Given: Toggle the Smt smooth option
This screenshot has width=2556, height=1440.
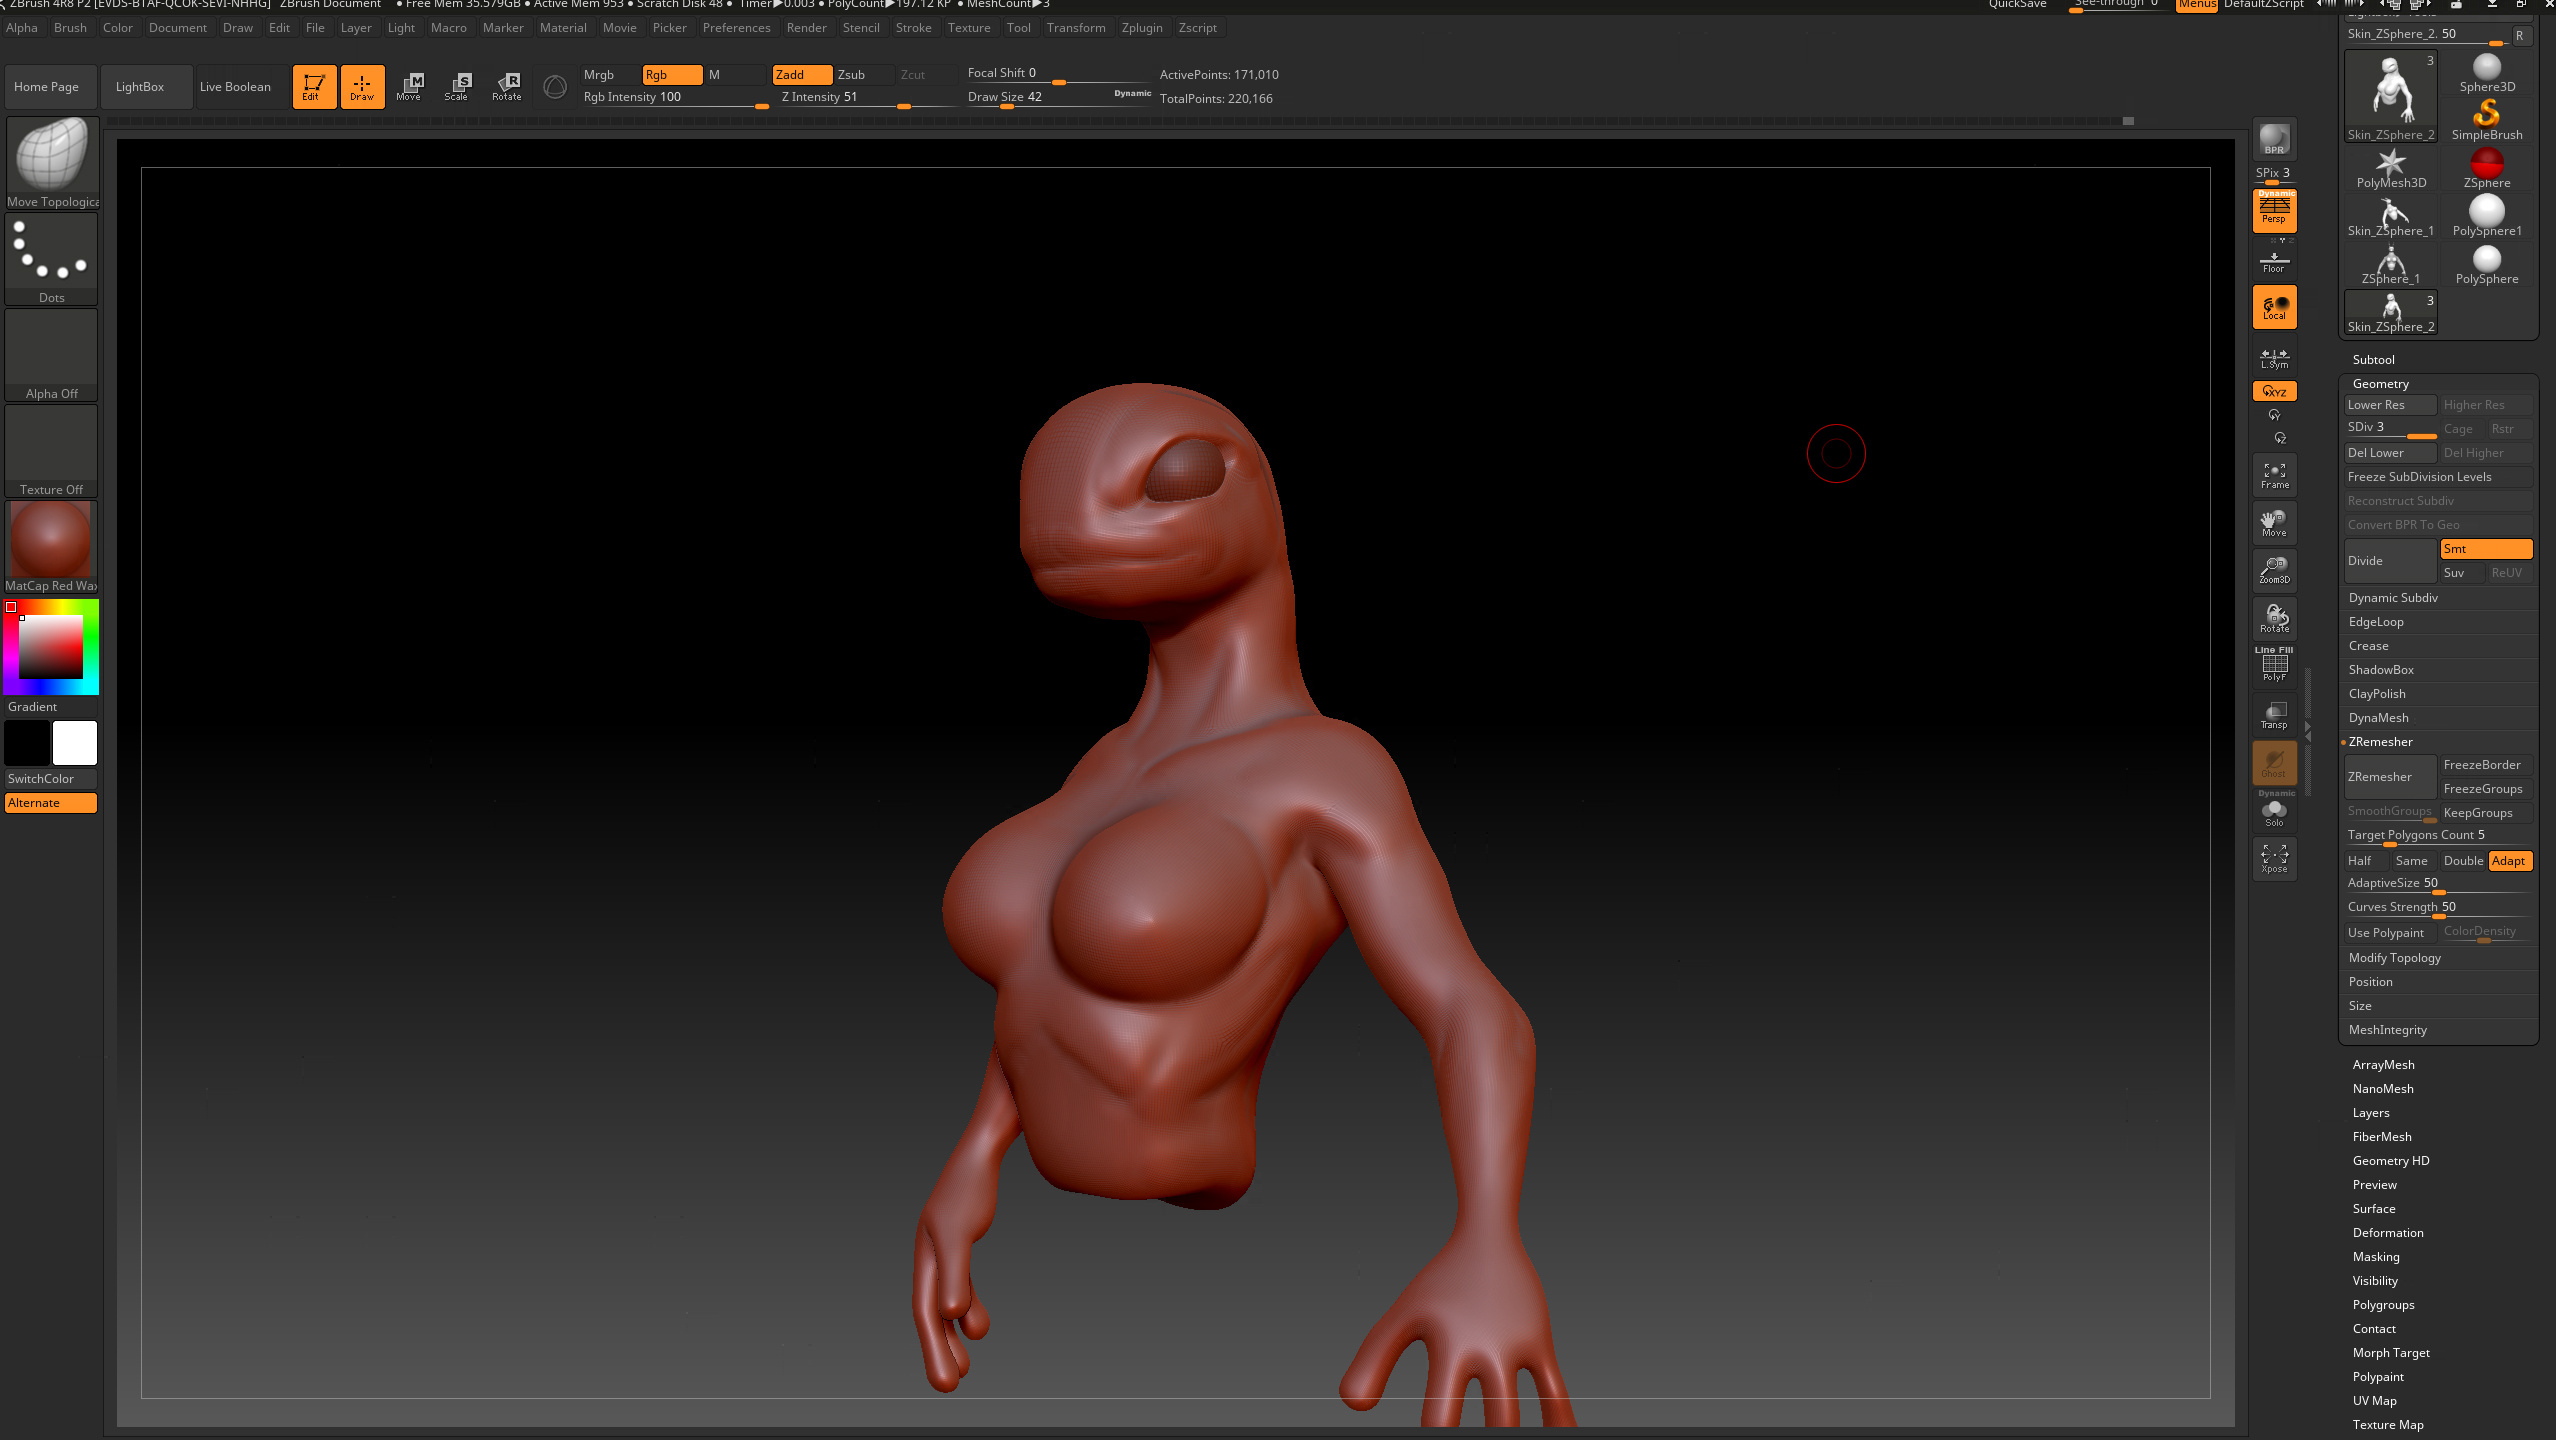Looking at the screenshot, I should tap(2484, 549).
